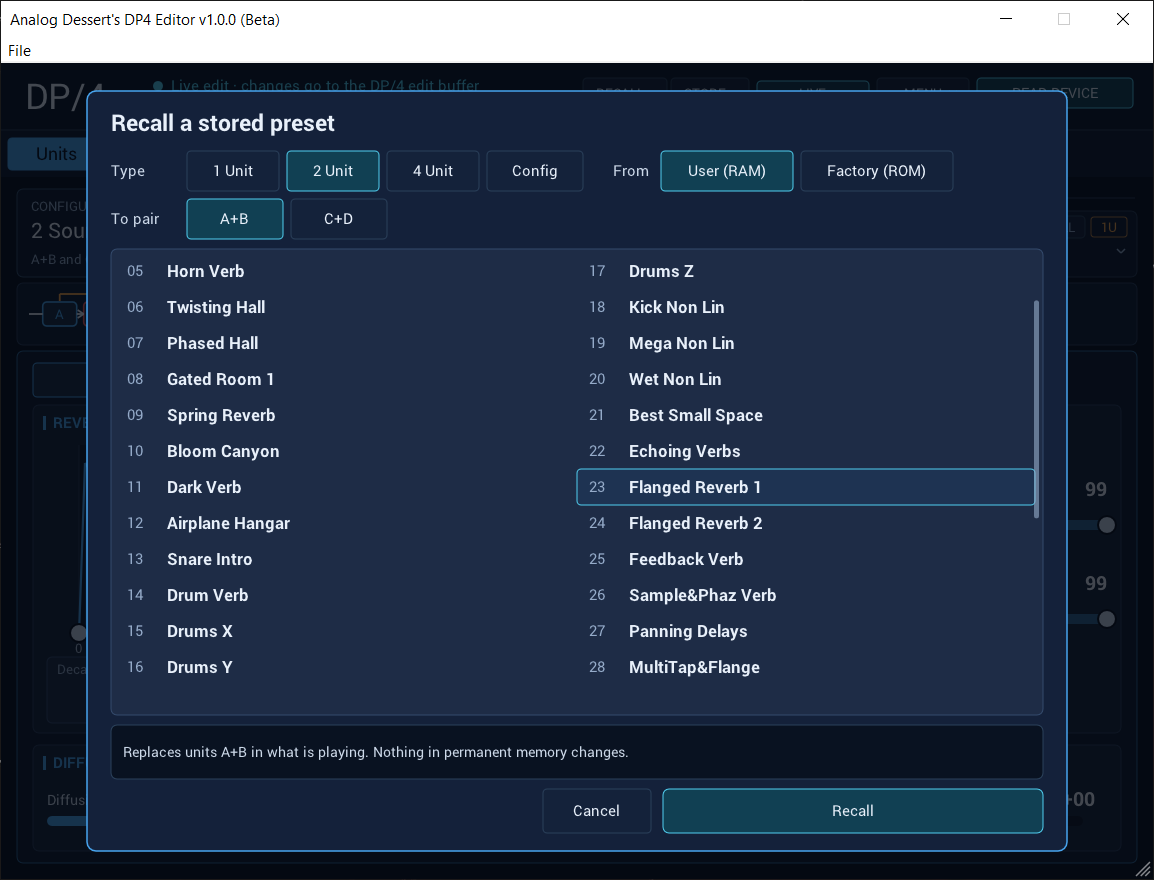Select preset 09 Spring Reverb
The width and height of the screenshot is (1154, 880).
click(344, 415)
